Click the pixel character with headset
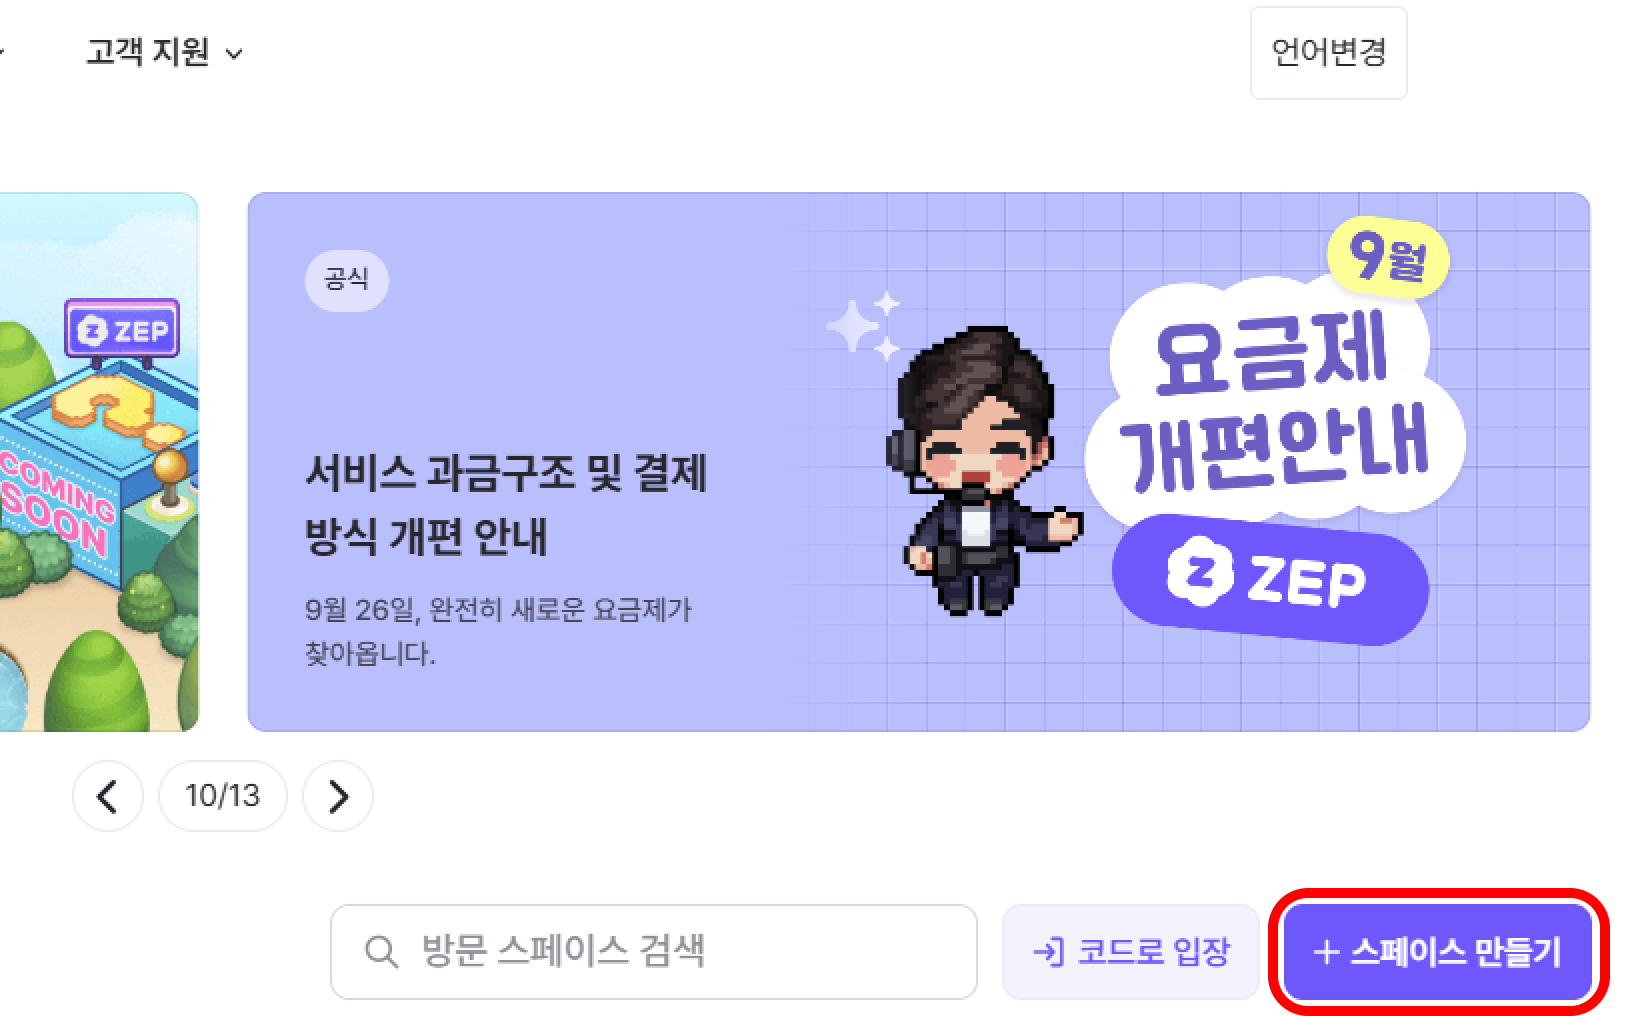Image resolution: width=1634 pixels, height=1016 pixels. point(984,470)
